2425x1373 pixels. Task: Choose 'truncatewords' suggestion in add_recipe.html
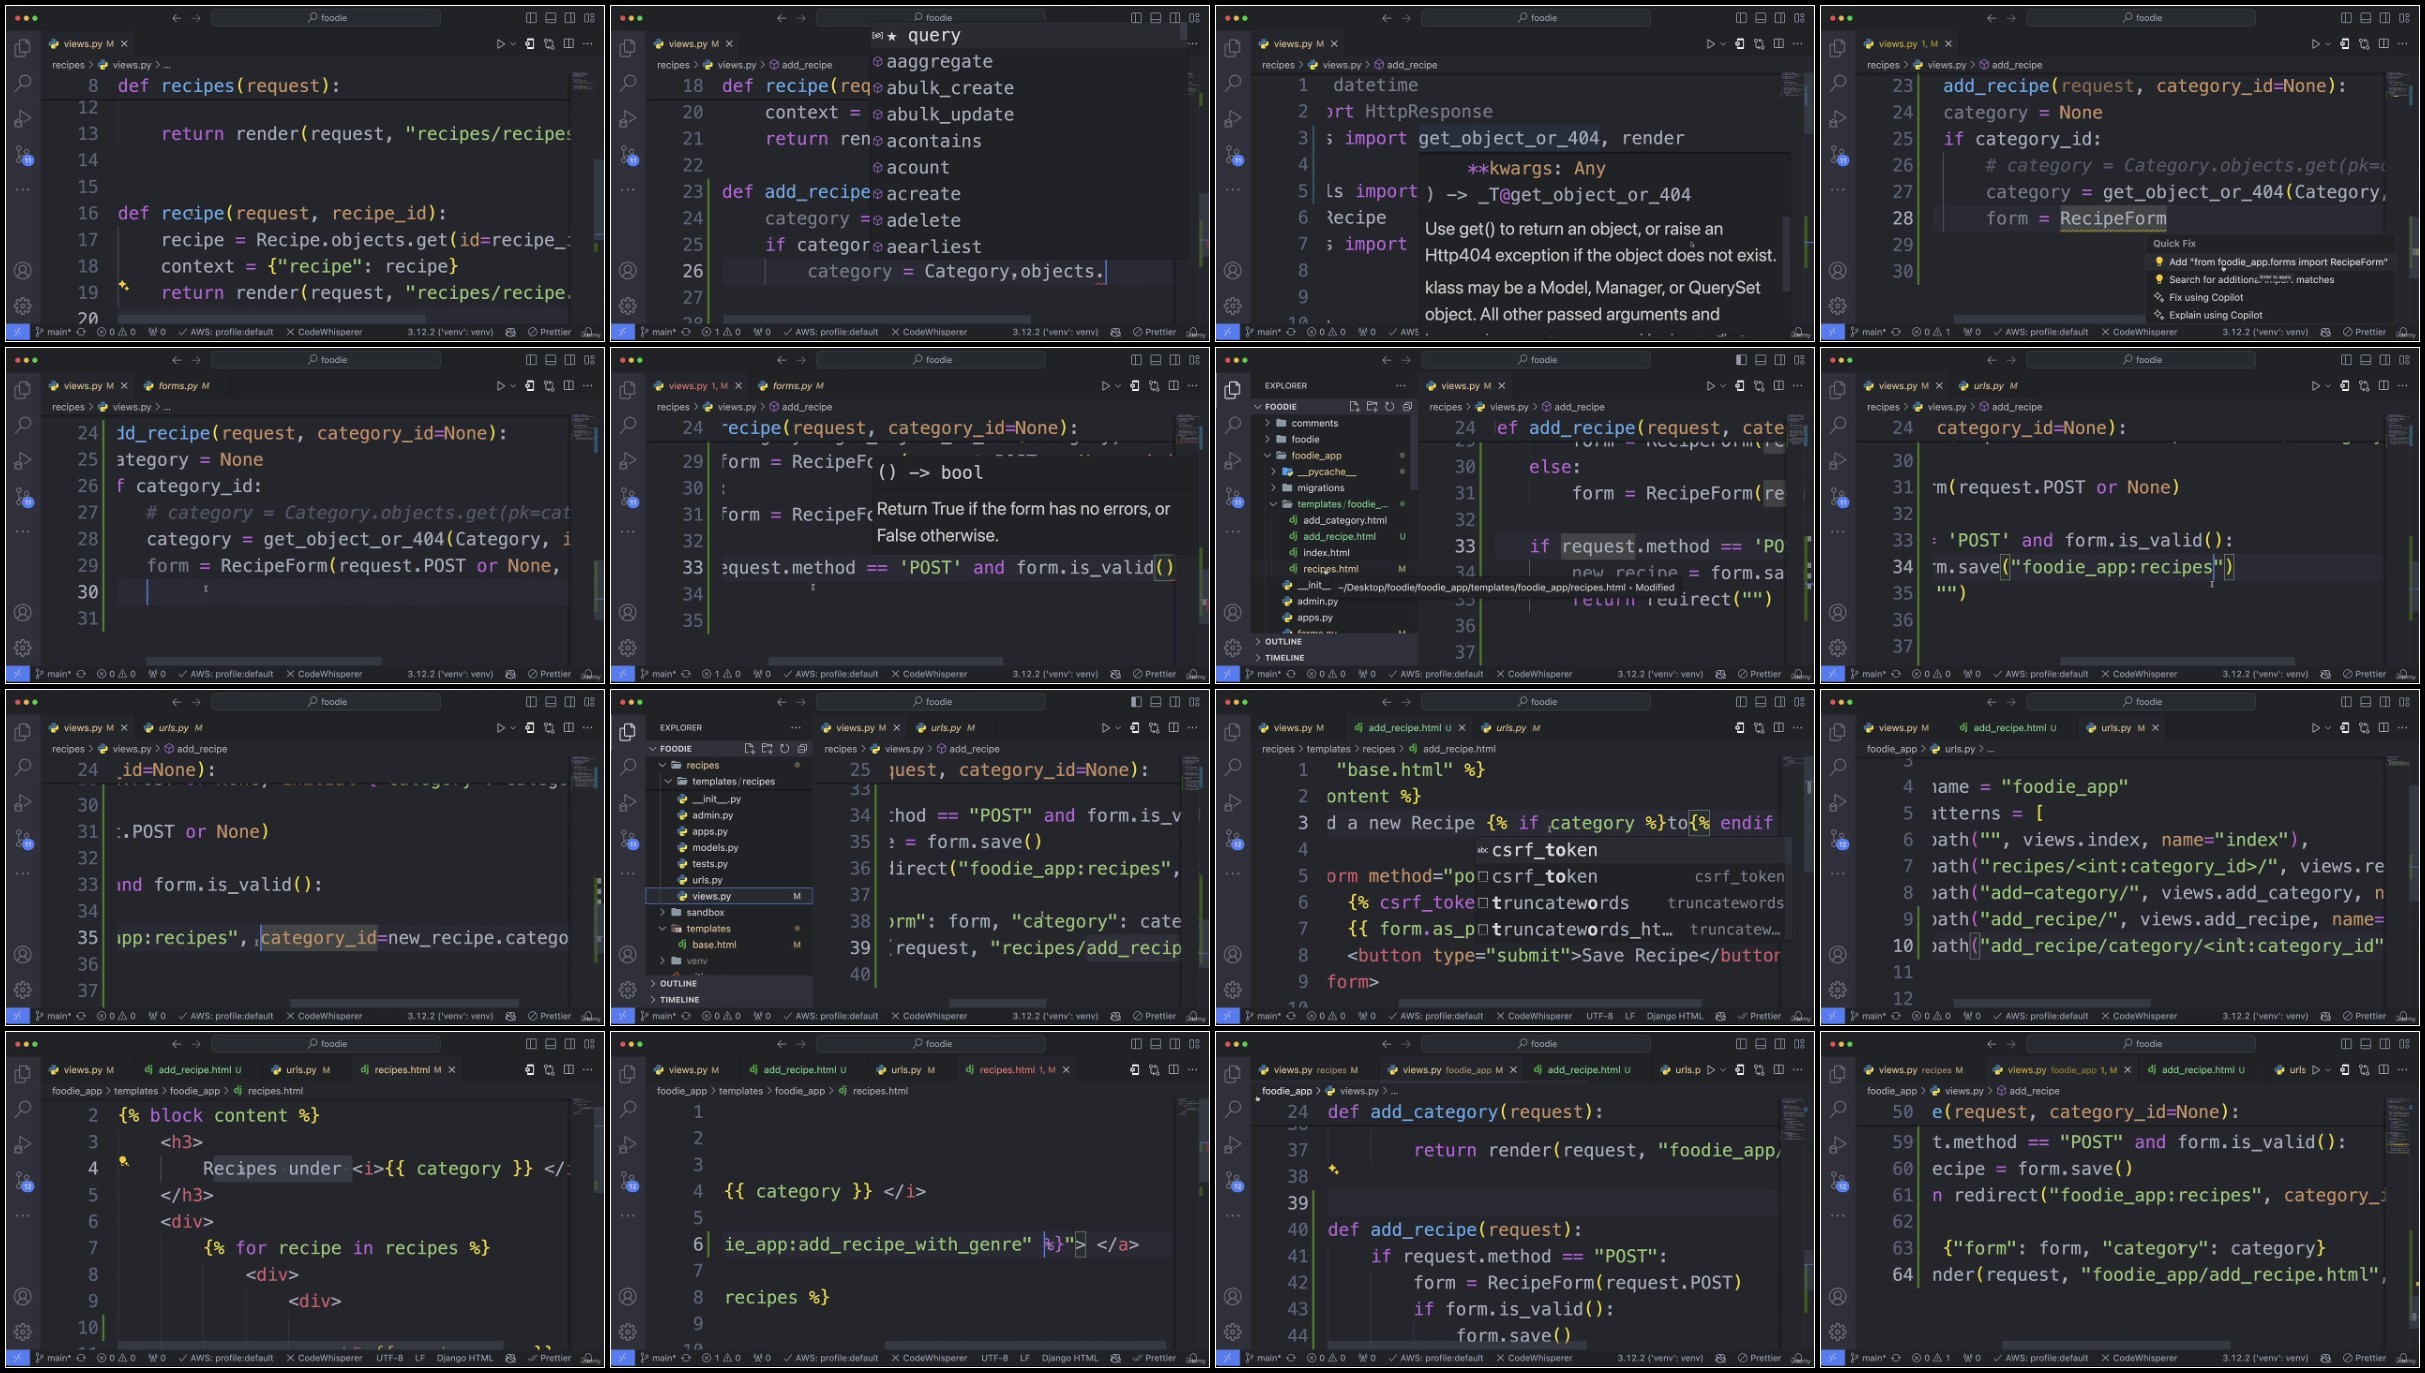[x=1630, y=903]
